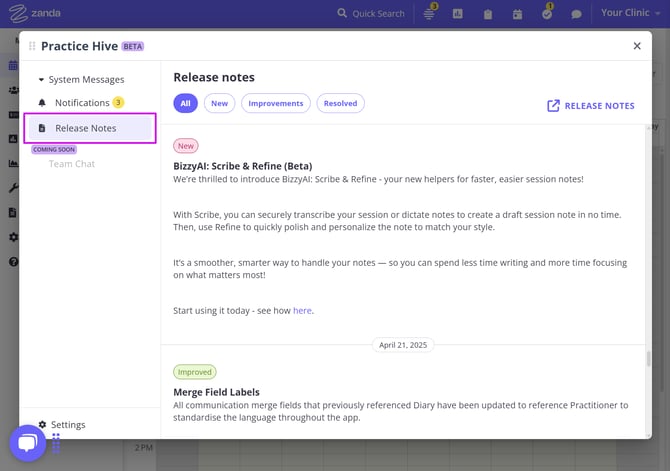The height and width of the screenshot is (471, 670).
Task: Filter release notes by New
Action: pos(219,103)
